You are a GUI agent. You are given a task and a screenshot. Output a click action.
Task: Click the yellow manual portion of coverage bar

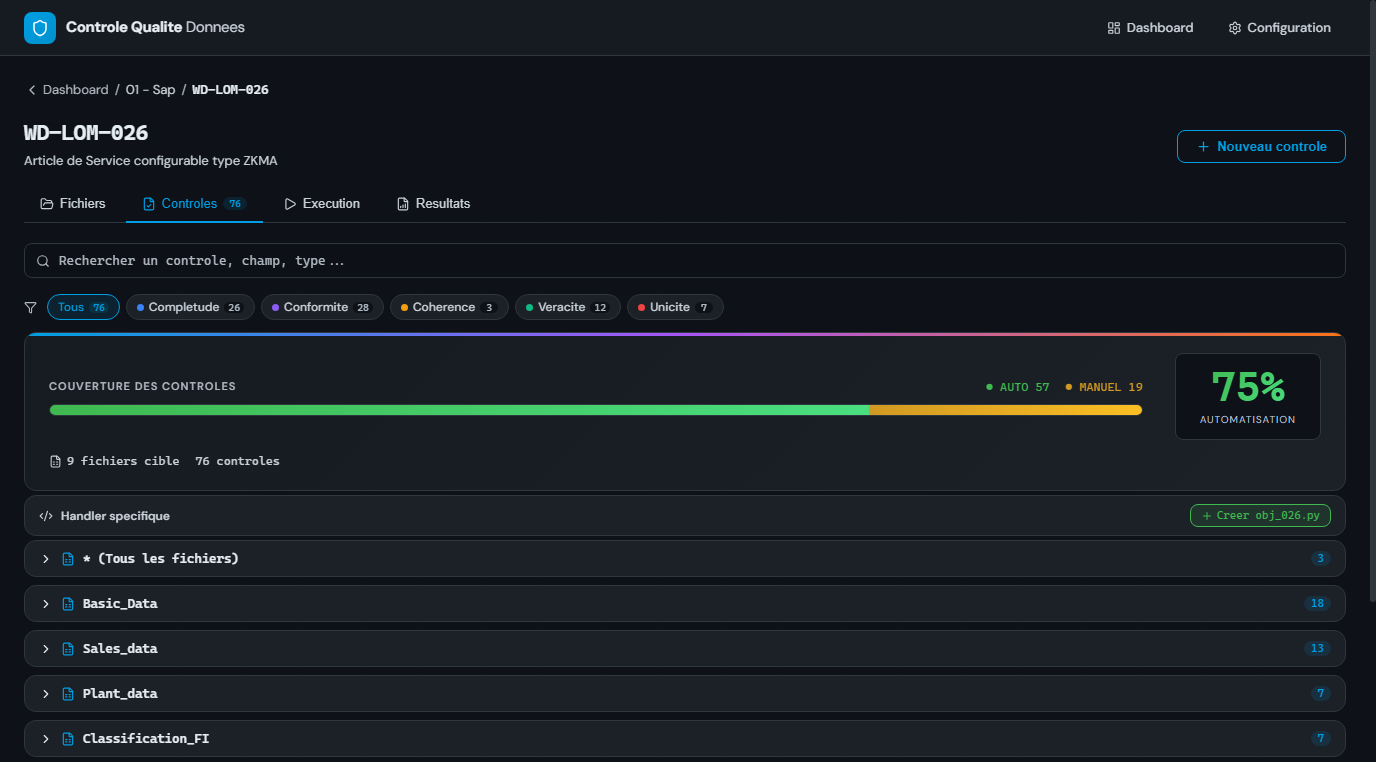click(x=1005, y=410)
